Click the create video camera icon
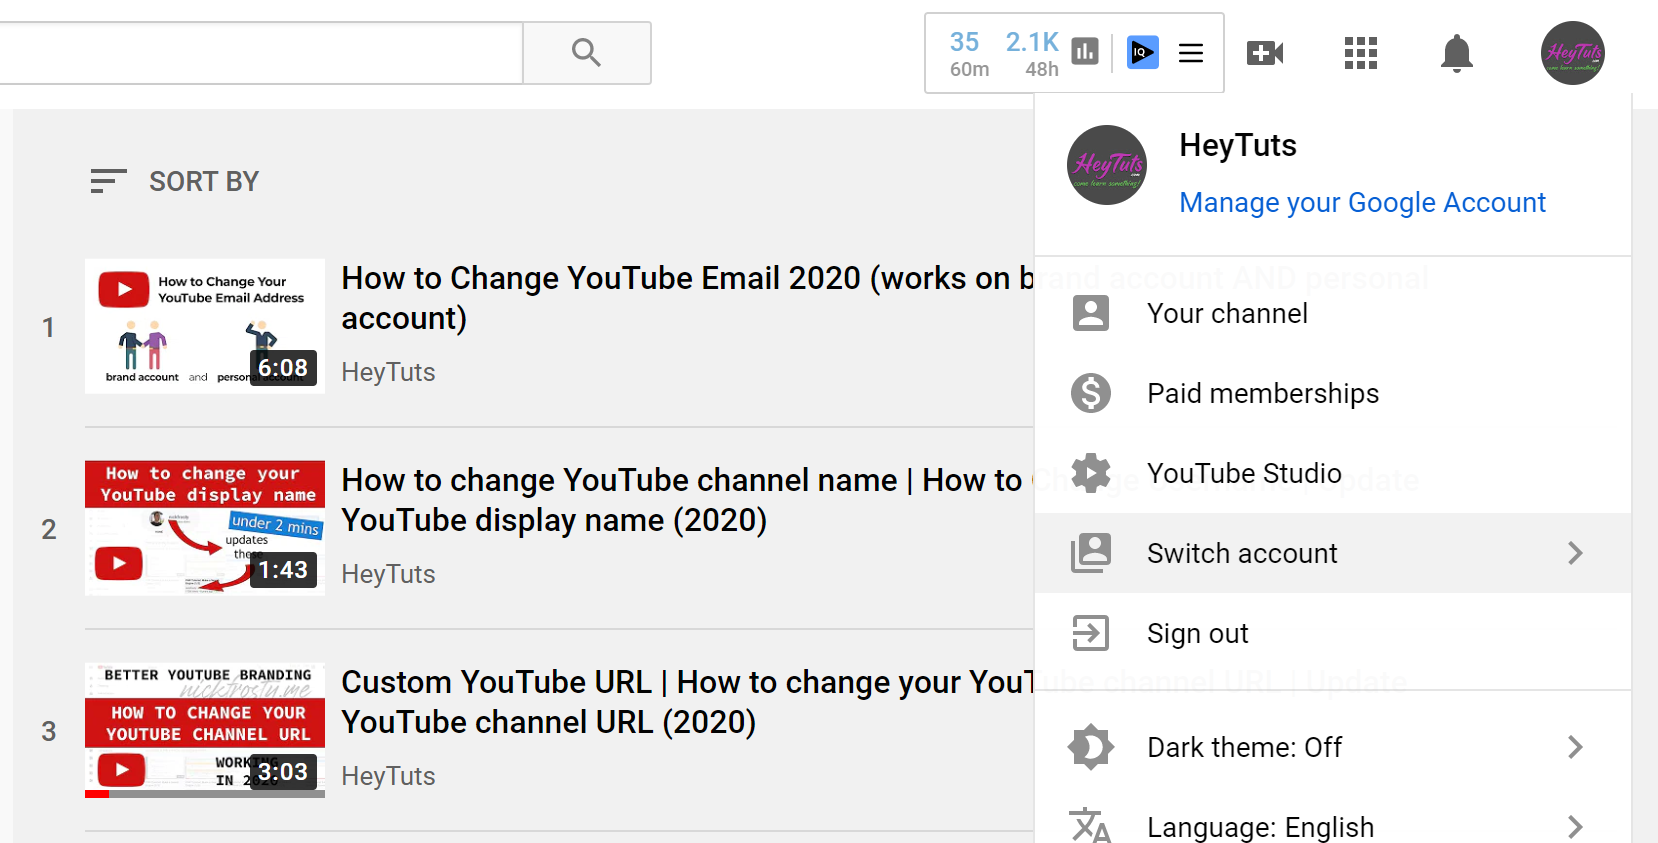 point(1265,53)
